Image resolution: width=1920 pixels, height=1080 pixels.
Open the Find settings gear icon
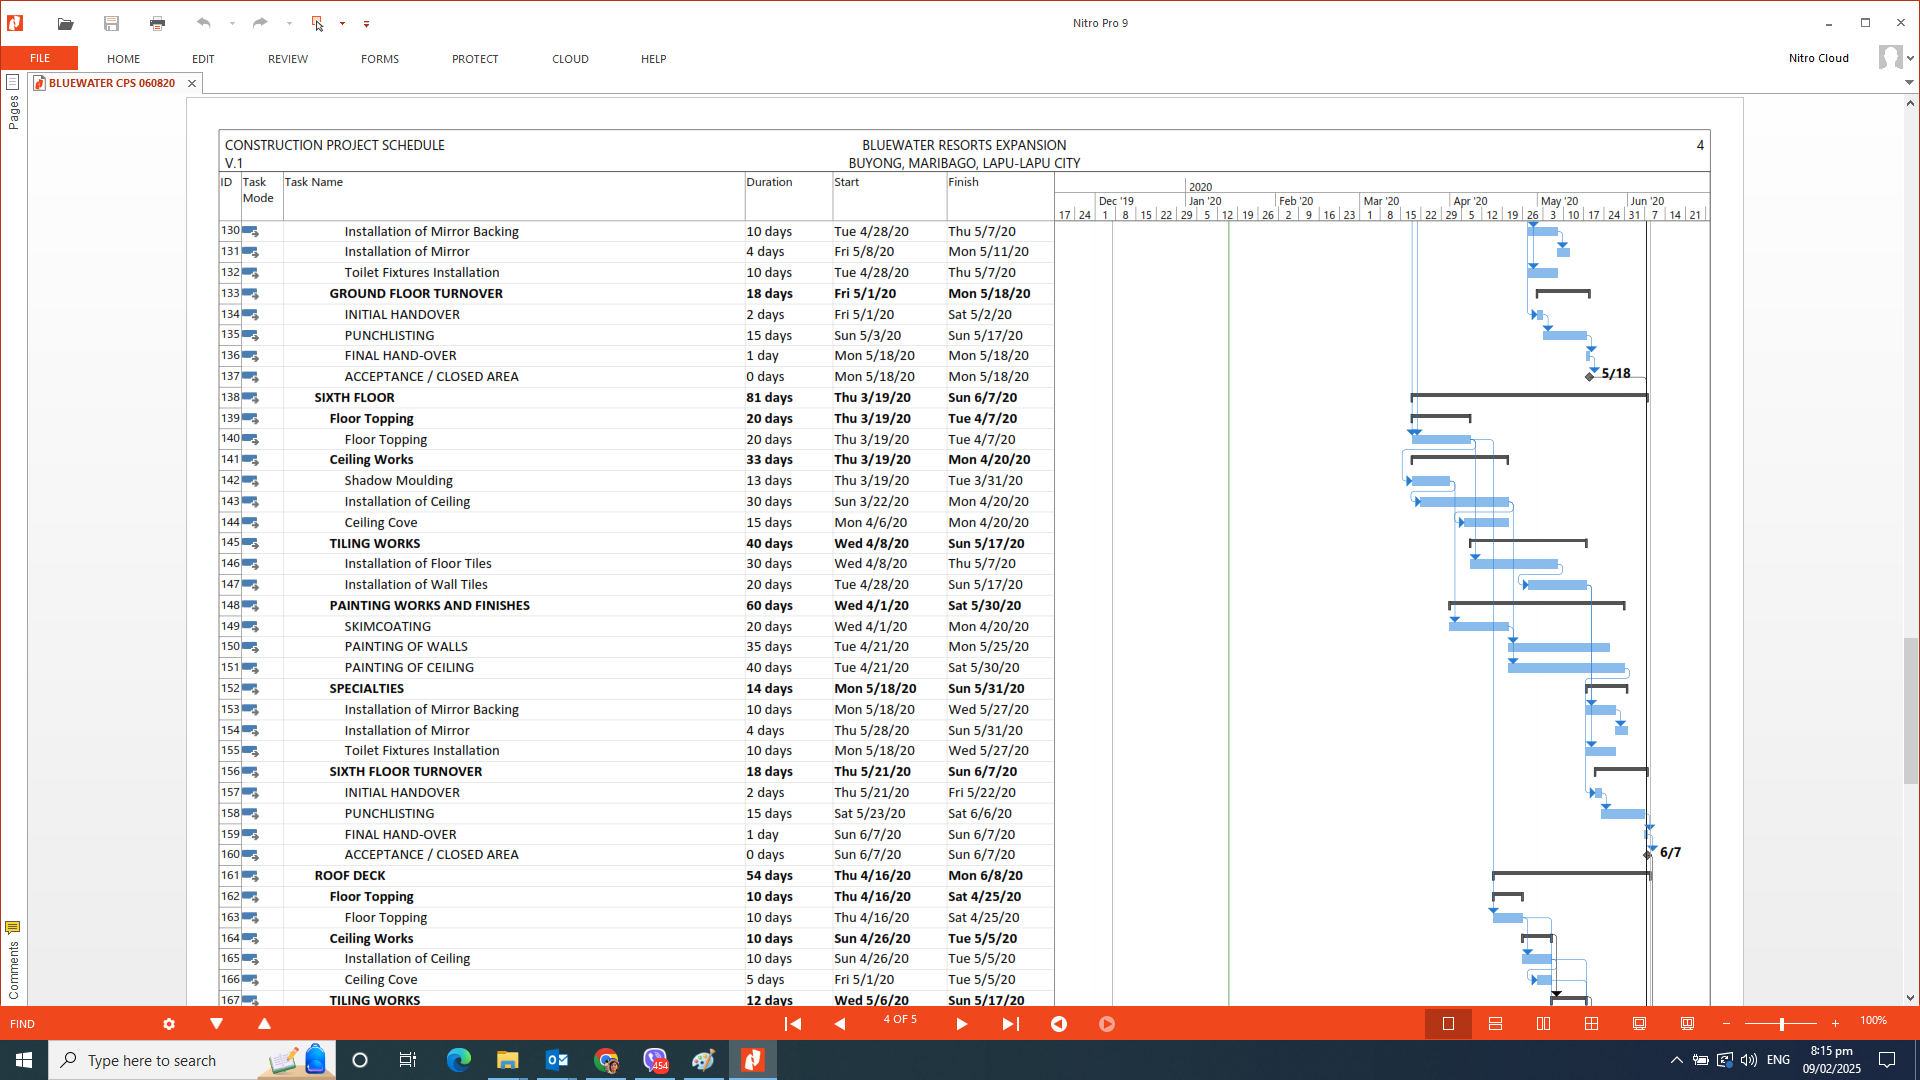click(x=169, y=1024)
